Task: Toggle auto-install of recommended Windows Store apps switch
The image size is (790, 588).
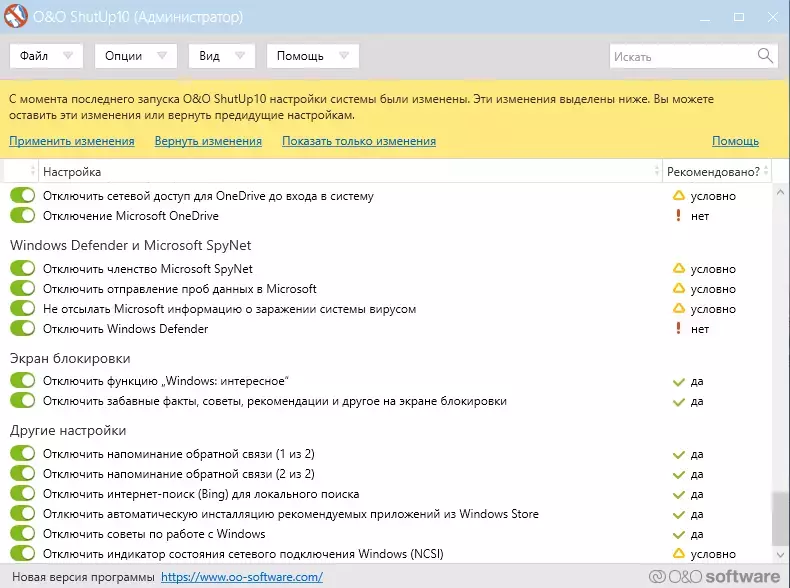Action: [23, 513]
